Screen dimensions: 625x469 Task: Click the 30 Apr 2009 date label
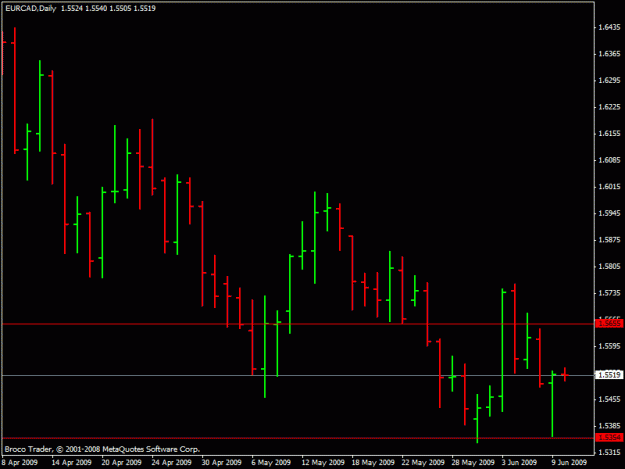(221, 462)
